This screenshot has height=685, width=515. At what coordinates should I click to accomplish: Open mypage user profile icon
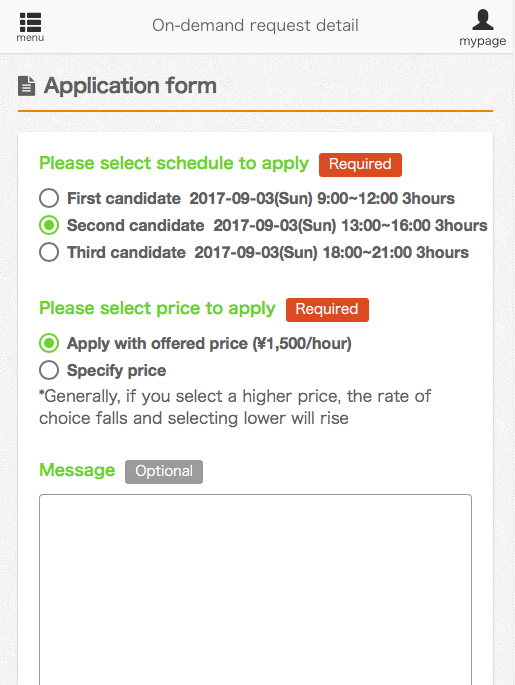[x=483, y=20]
